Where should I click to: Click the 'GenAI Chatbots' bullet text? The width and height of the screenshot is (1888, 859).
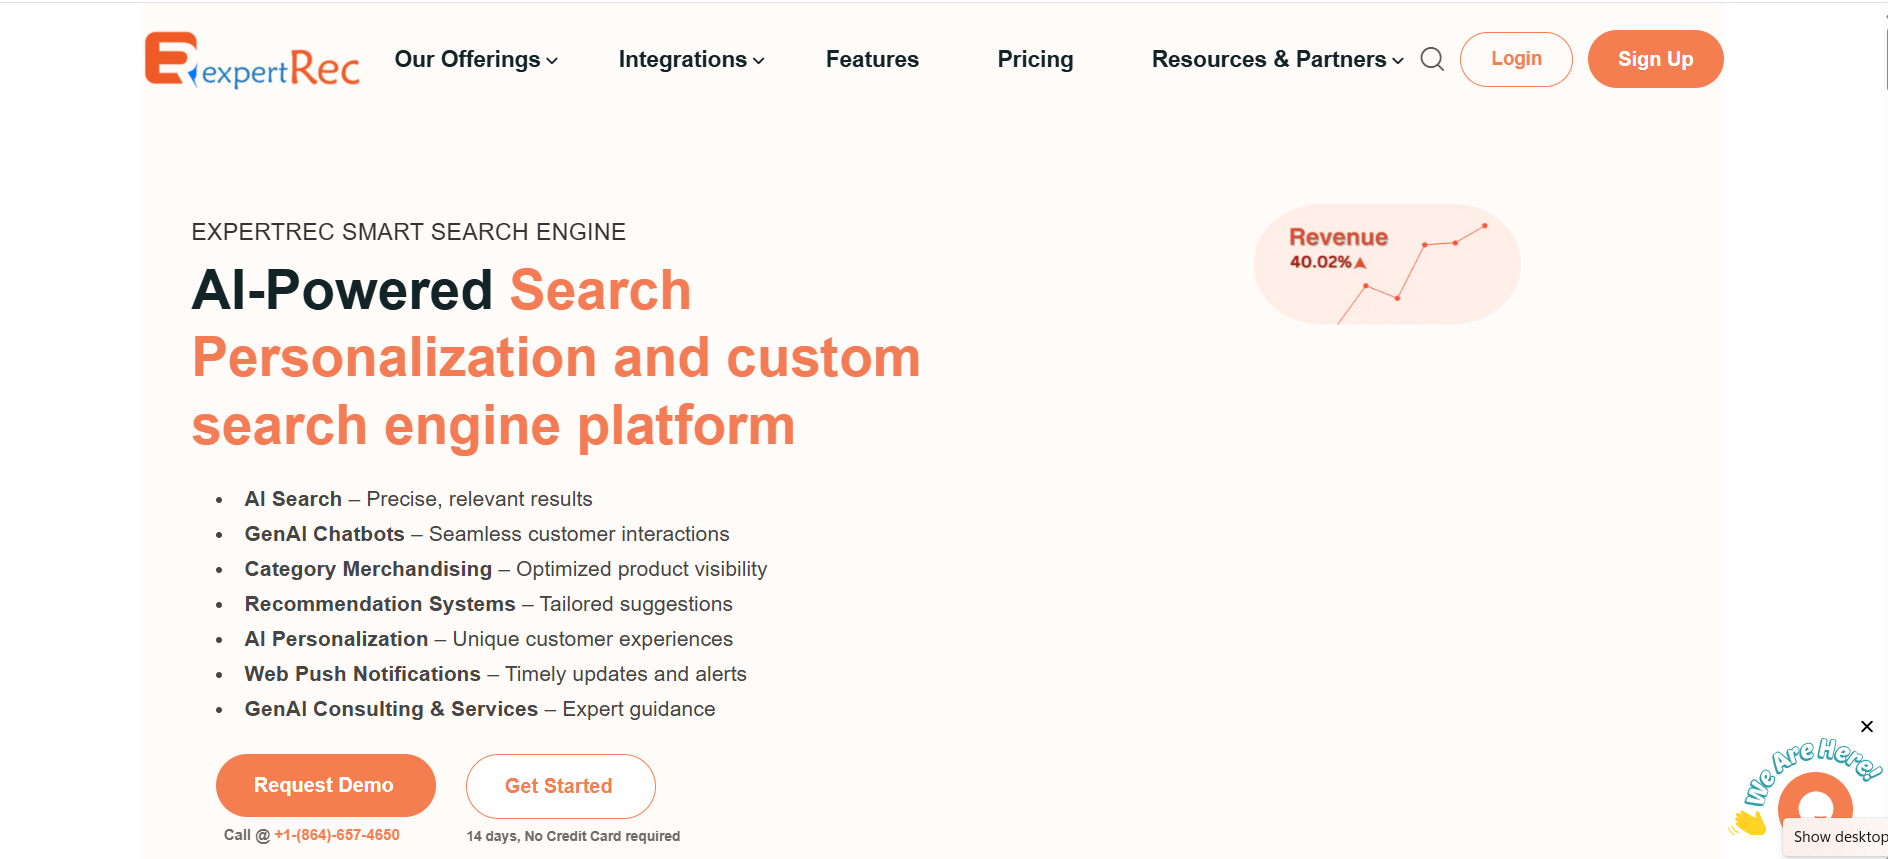(x=325, y=534)
